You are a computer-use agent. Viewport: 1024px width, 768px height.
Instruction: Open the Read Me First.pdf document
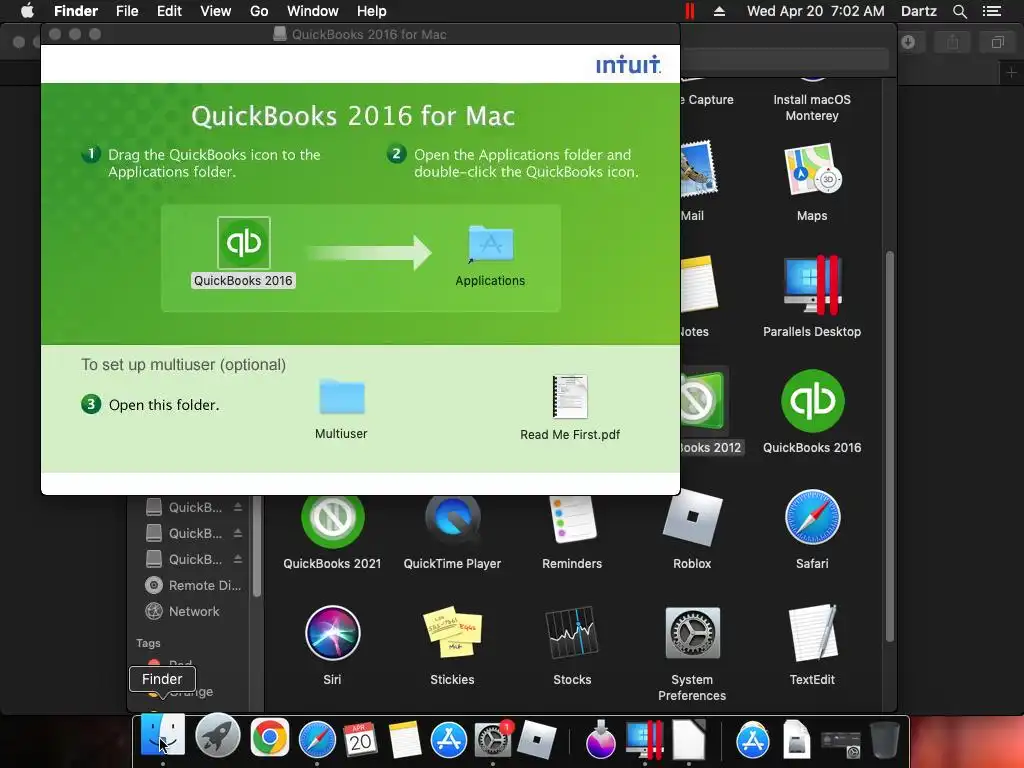coord(570,396)
